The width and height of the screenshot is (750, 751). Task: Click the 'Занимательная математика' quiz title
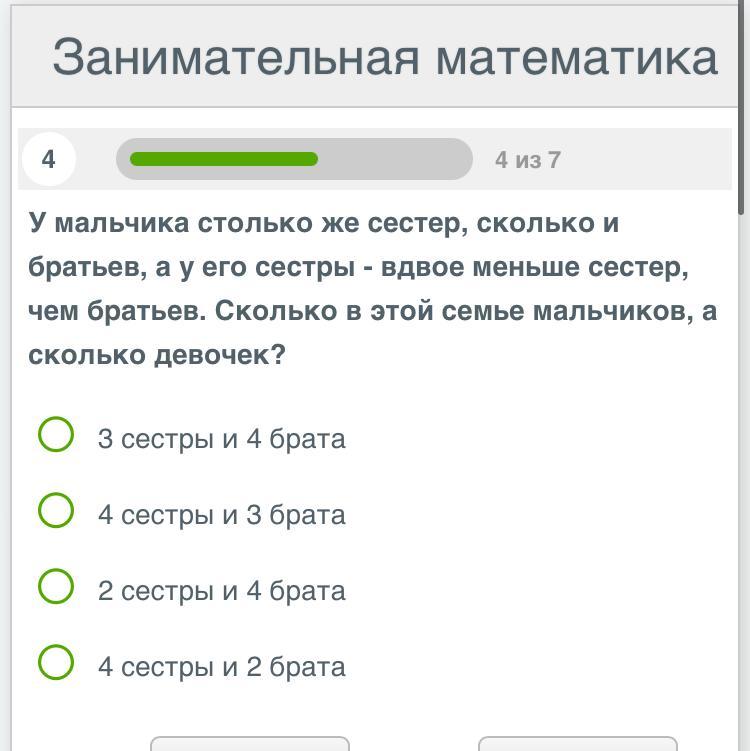pyautogui.click(x=385, y=57)
